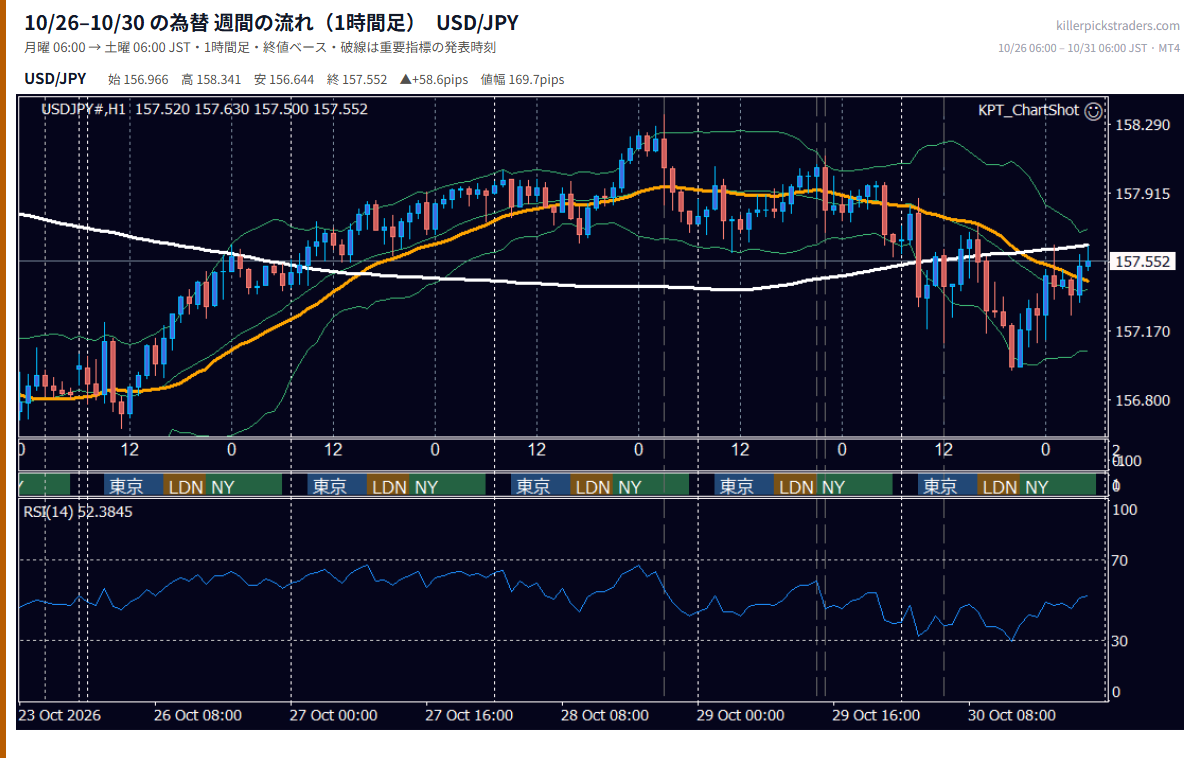The width and height of the screenshot is (1200, 758).
Task: Click the date range text '10/26 06:00 – 10/31 06:00 JST · MT4'
Action: click(1089, 48)
